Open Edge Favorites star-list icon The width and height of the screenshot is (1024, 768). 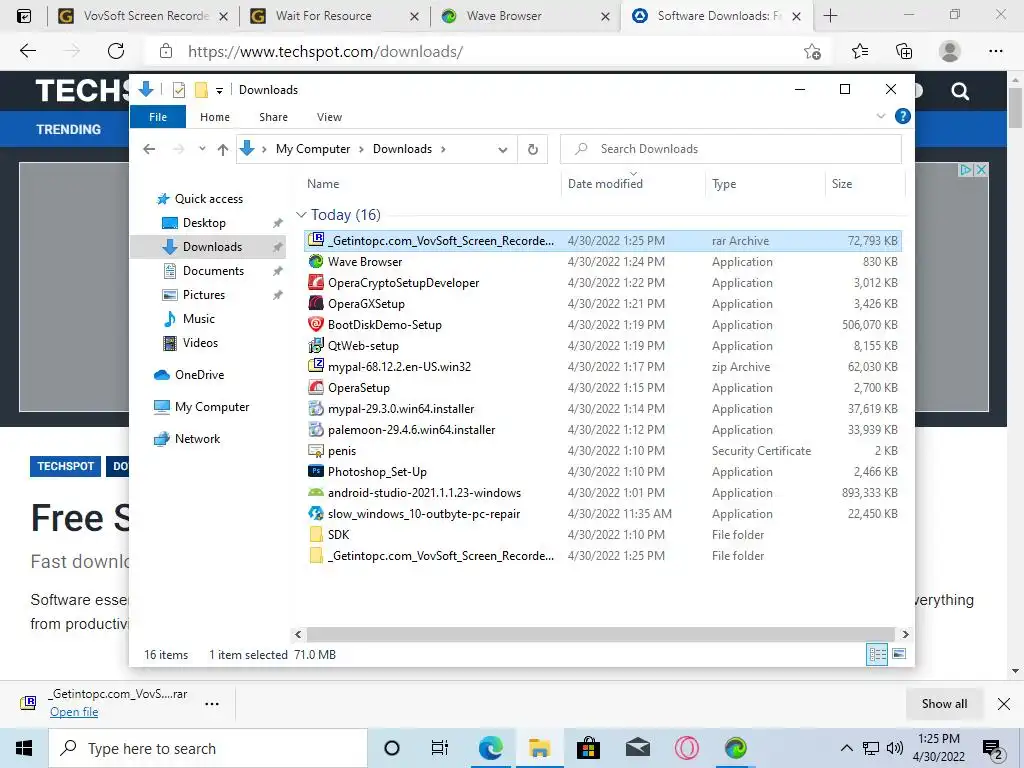[x=860, y=52]
